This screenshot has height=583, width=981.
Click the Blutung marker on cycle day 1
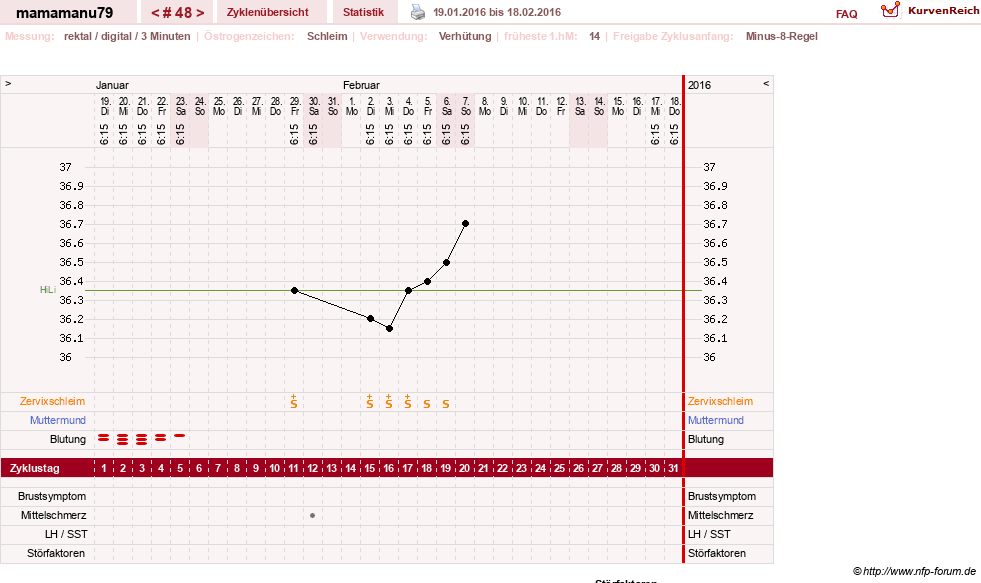click(x=104, y=438)
